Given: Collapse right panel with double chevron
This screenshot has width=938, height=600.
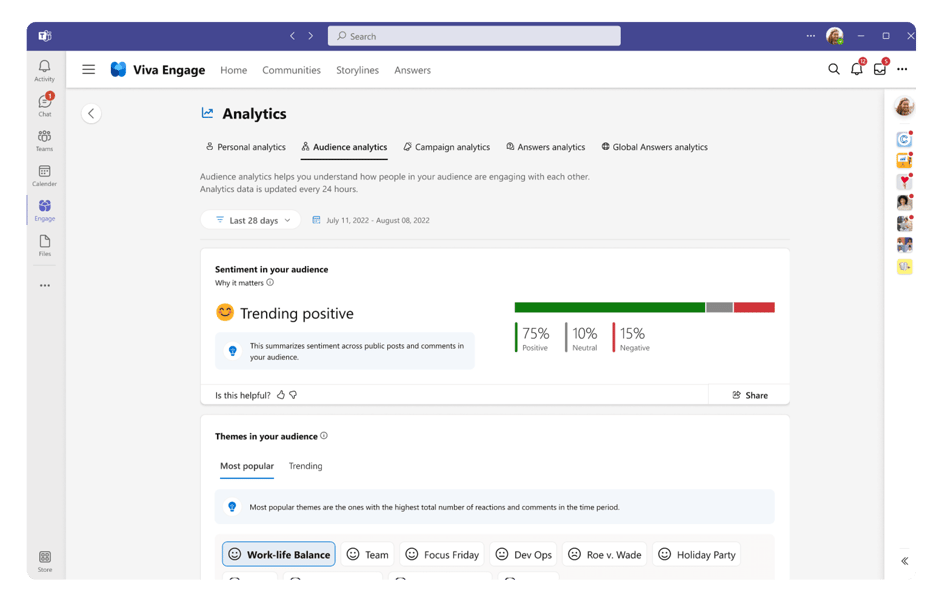Looking at the screenshot, I should click(904, 561).
